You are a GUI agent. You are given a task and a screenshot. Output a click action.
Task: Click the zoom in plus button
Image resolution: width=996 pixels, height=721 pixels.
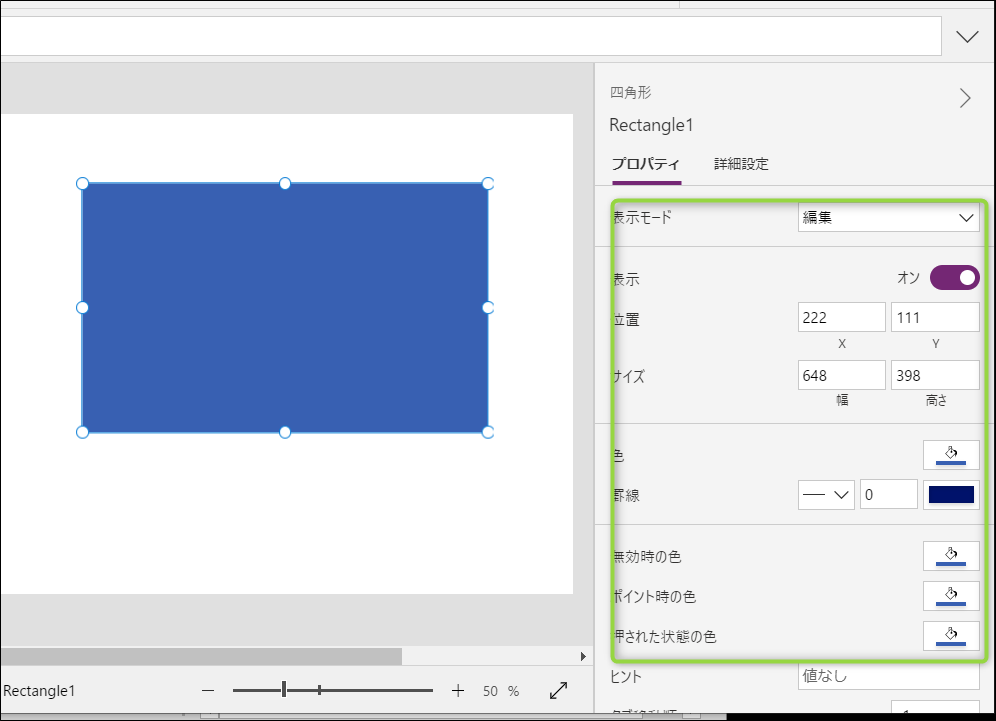pyautogui.click(x=458, y=691)
